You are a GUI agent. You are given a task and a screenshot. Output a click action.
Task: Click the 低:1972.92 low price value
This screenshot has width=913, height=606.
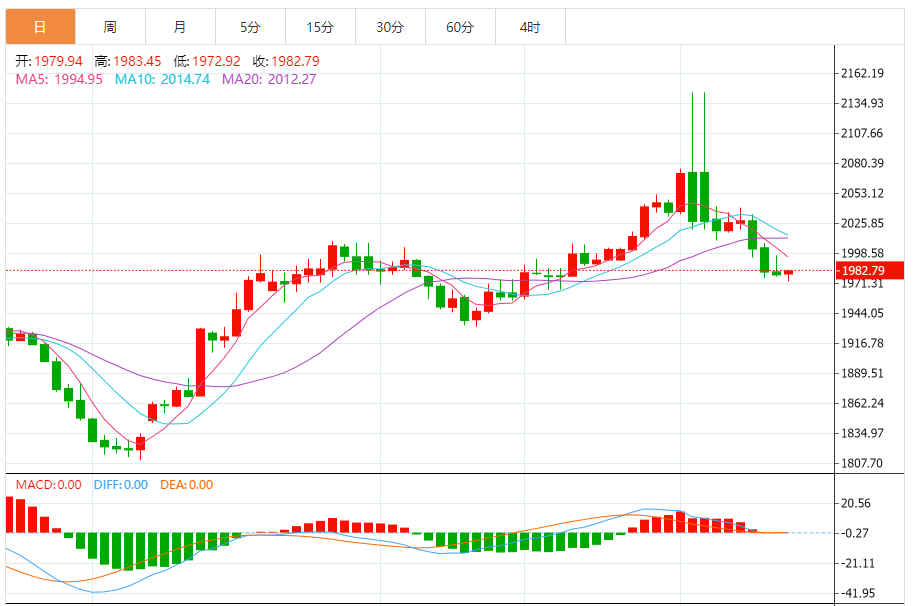click(207, 61)
